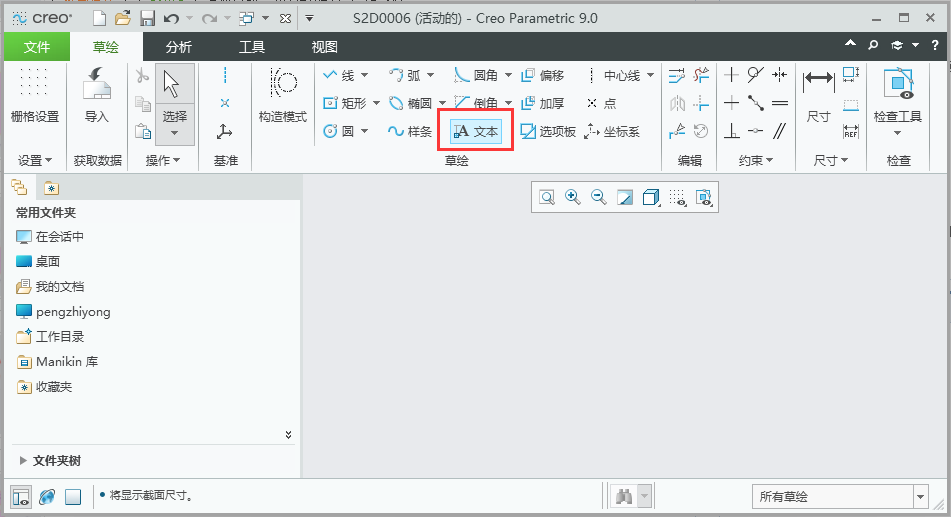The image size is (951, 517).
Task: Open the 我的文档 folder
Action: tap(50, 286)
